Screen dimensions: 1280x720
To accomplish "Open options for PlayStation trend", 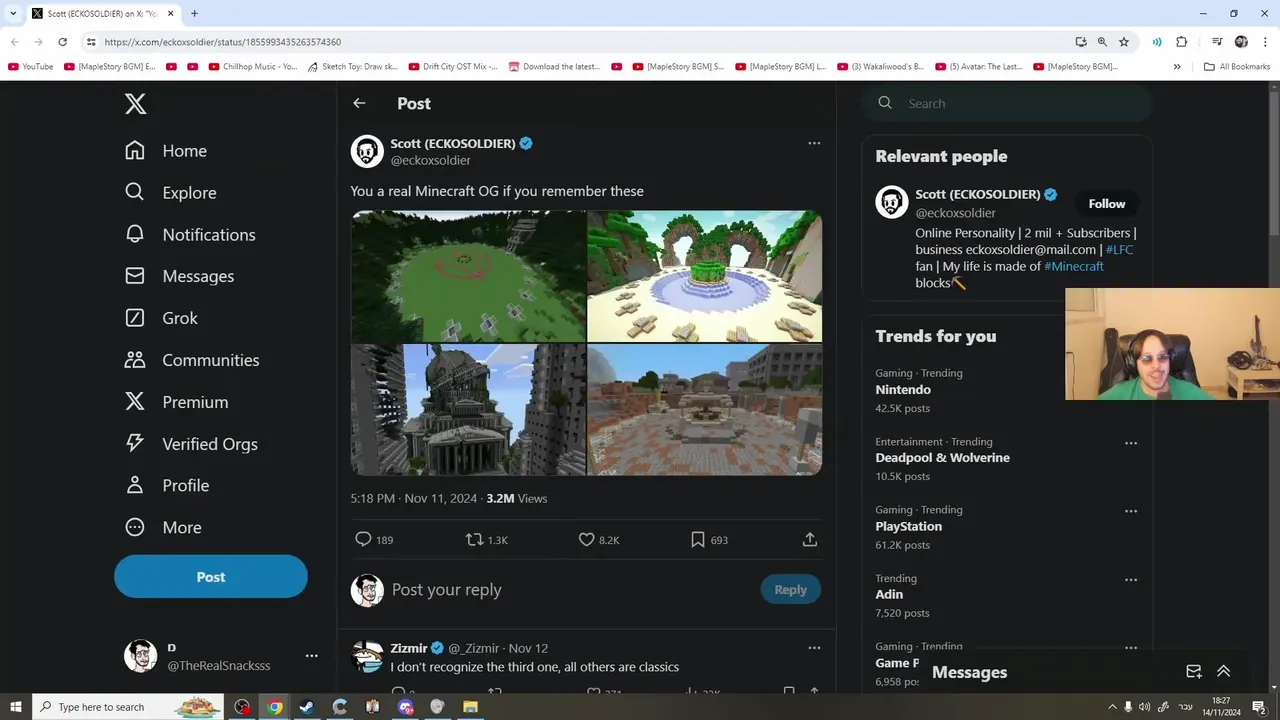I will (1131, 511).
